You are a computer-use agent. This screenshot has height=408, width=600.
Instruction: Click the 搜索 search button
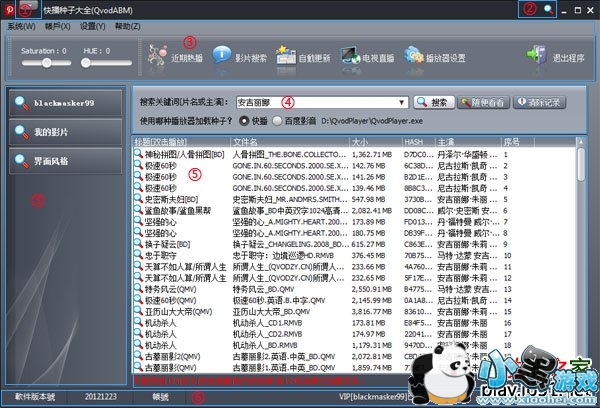tap(434, 102)
